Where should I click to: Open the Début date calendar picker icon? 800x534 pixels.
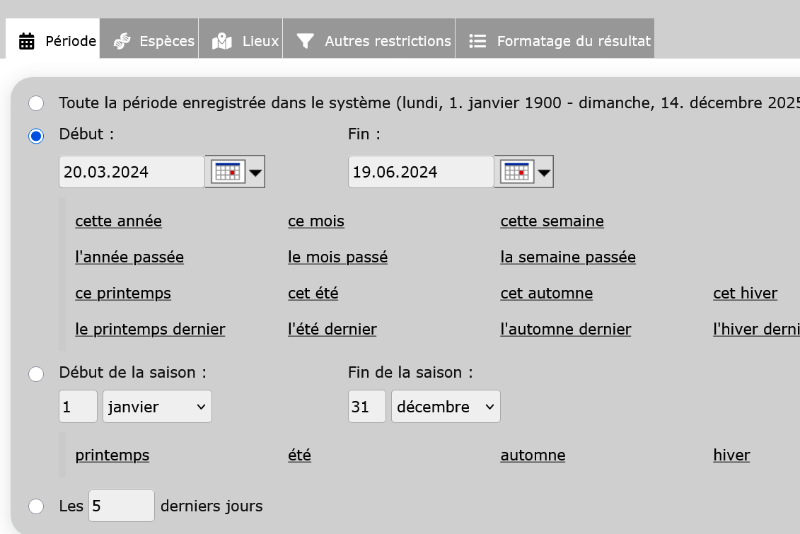tap(228, 172)
